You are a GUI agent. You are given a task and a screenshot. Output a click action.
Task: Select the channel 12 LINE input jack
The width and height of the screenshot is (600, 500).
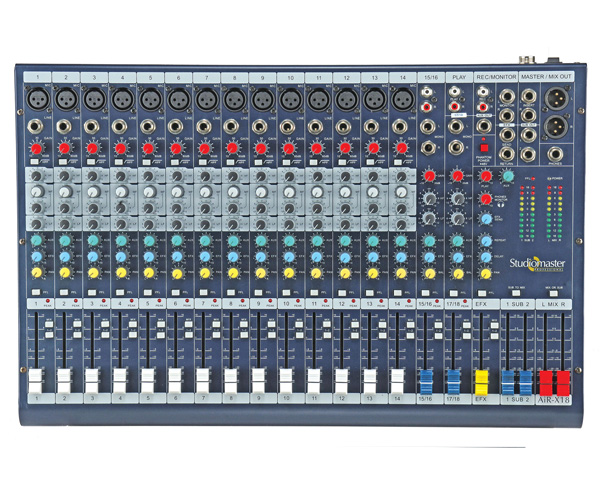pos(344,127)
